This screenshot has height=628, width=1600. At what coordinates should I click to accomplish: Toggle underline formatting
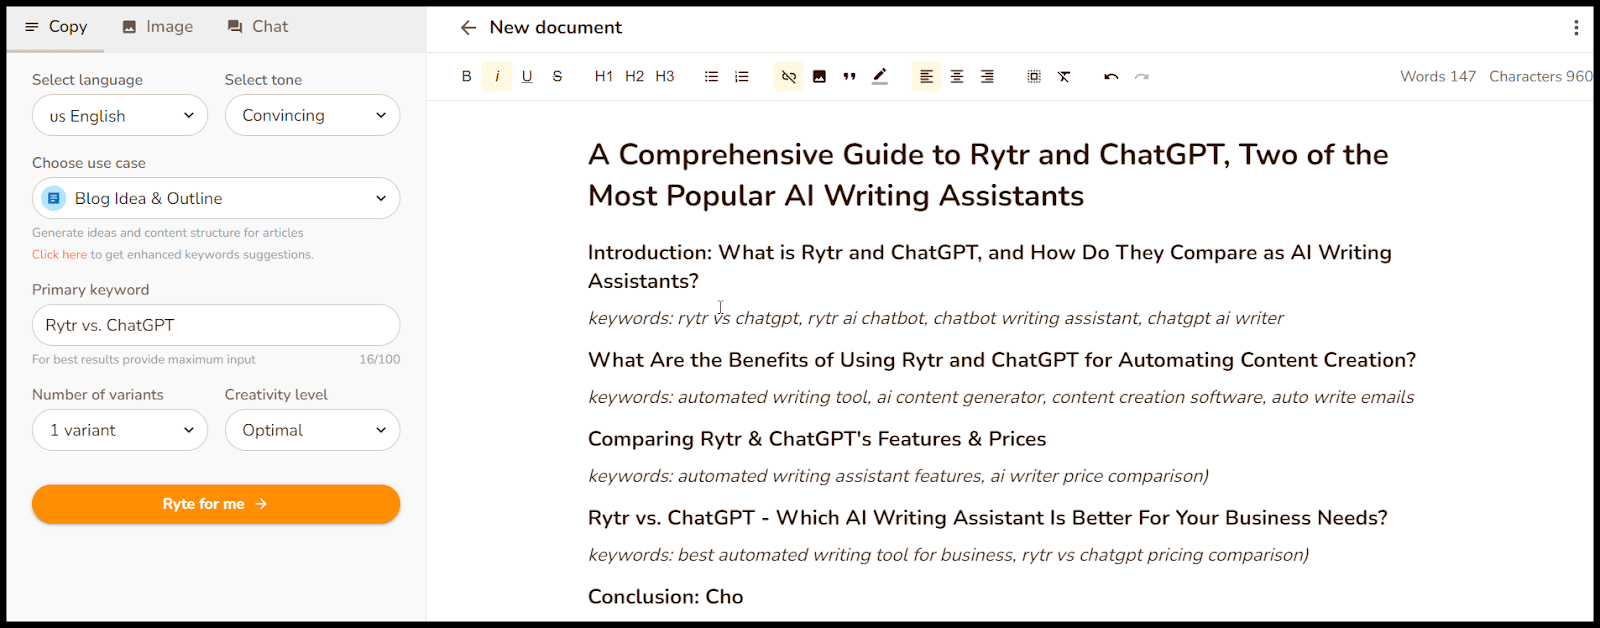click(527, 77)
